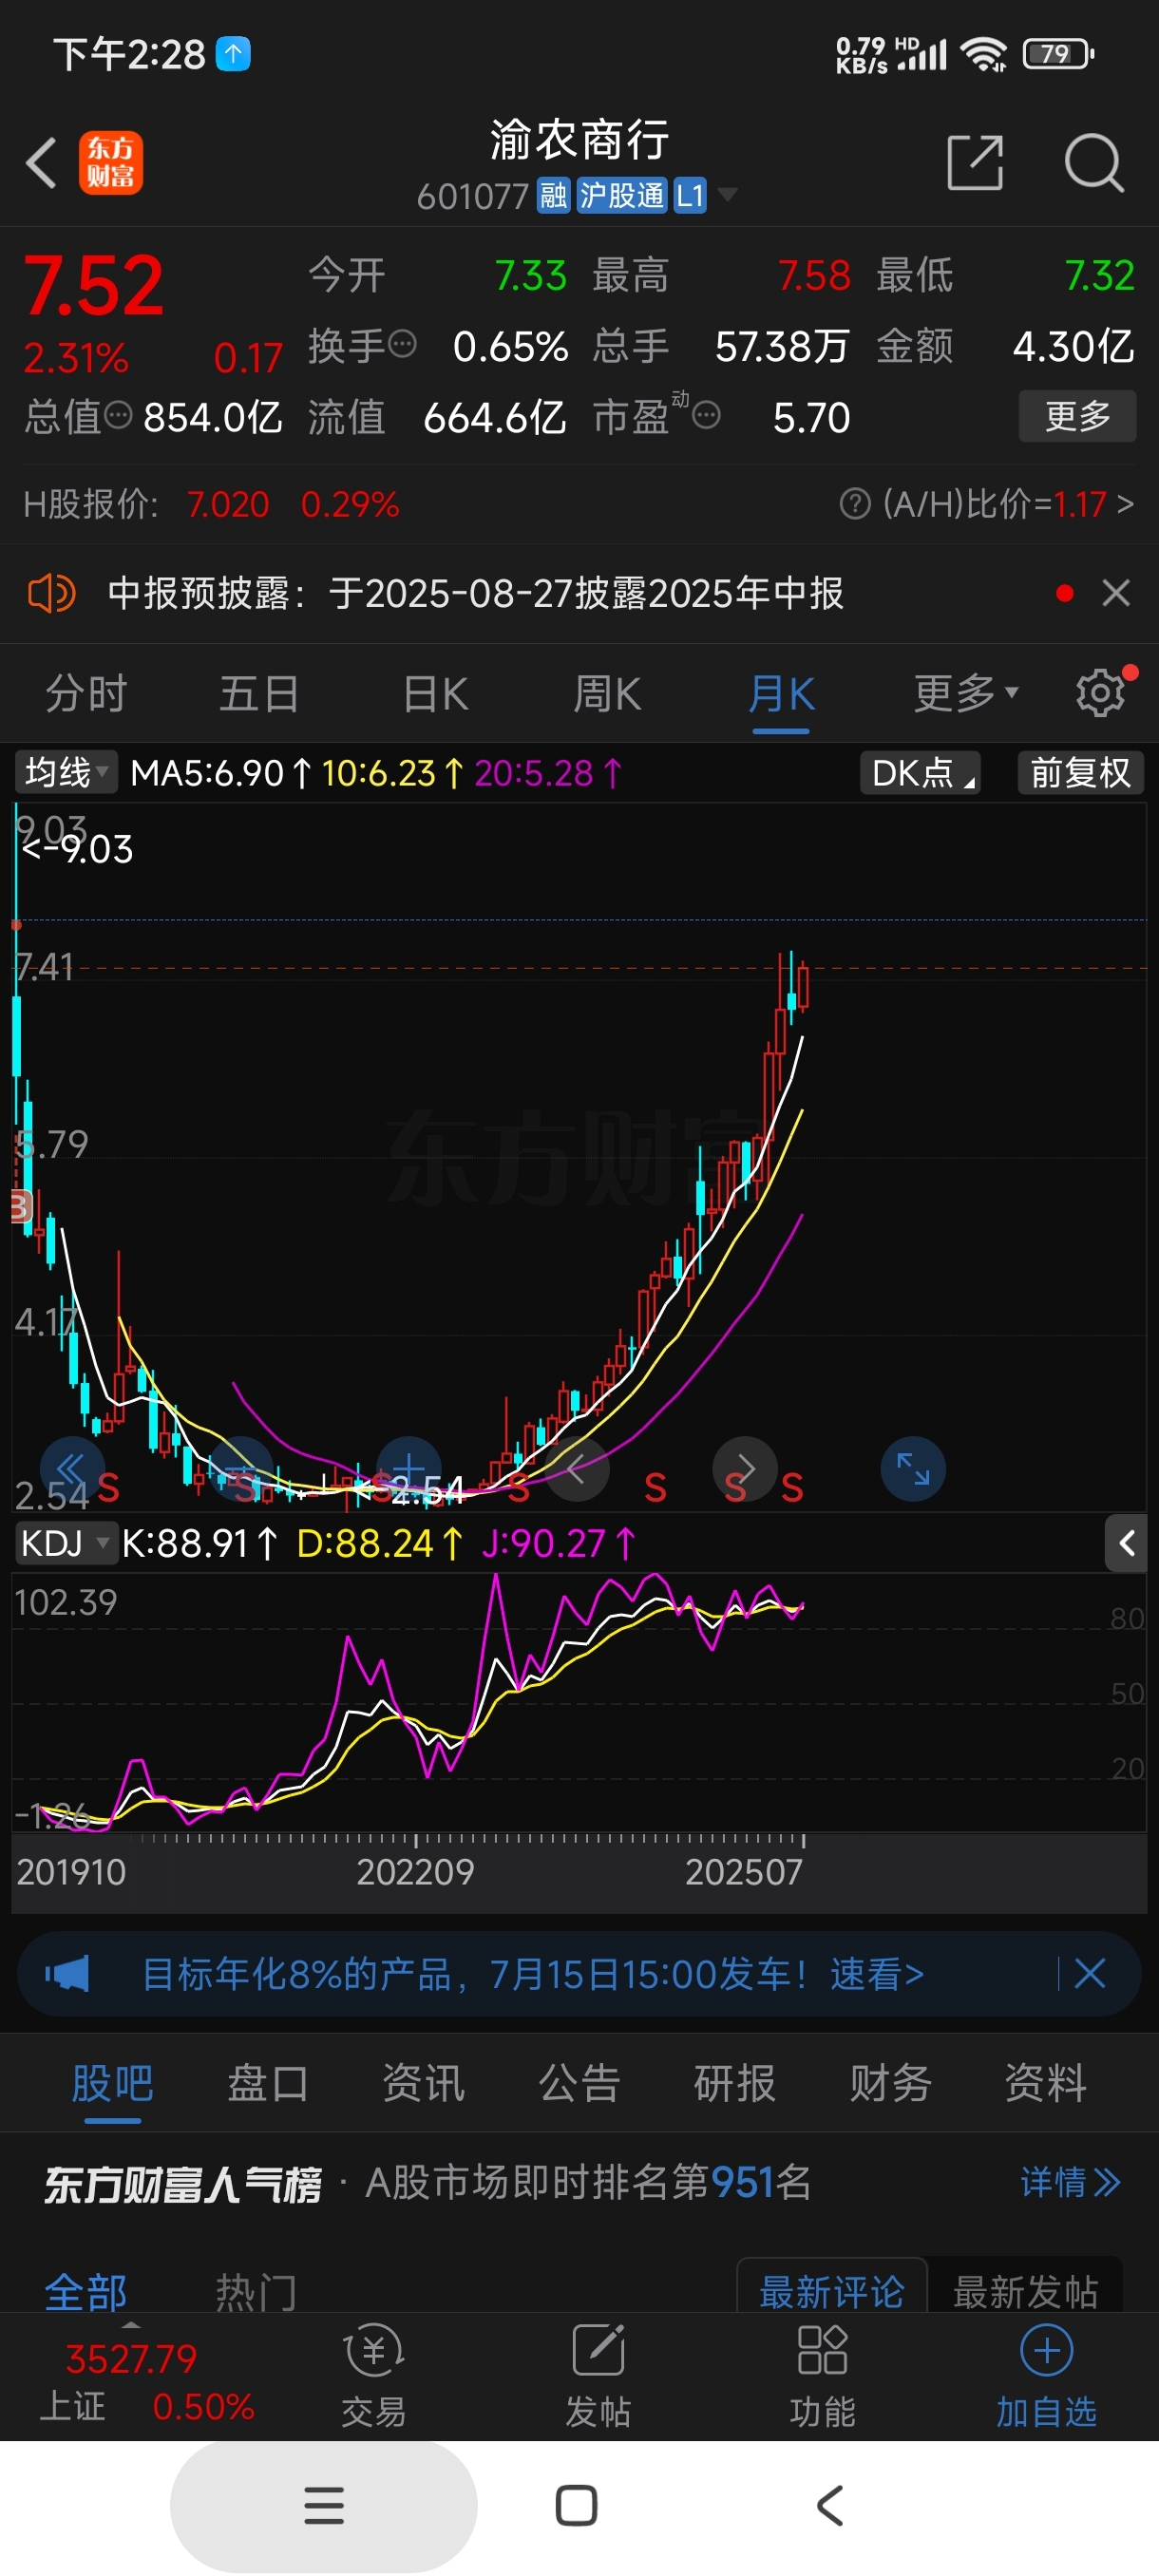The height and width of the screenshot is (2576, 1159).
Task: Open the 研报 section tab
Action: click(735, 2084)
